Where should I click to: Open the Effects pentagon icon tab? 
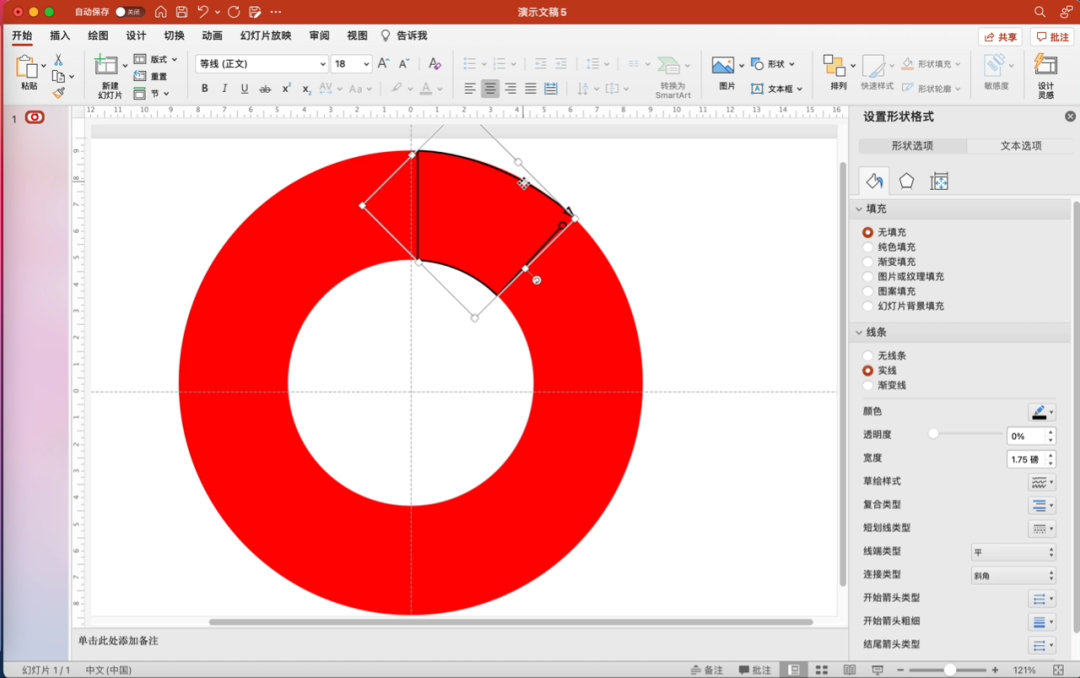[x=906, y=181]
